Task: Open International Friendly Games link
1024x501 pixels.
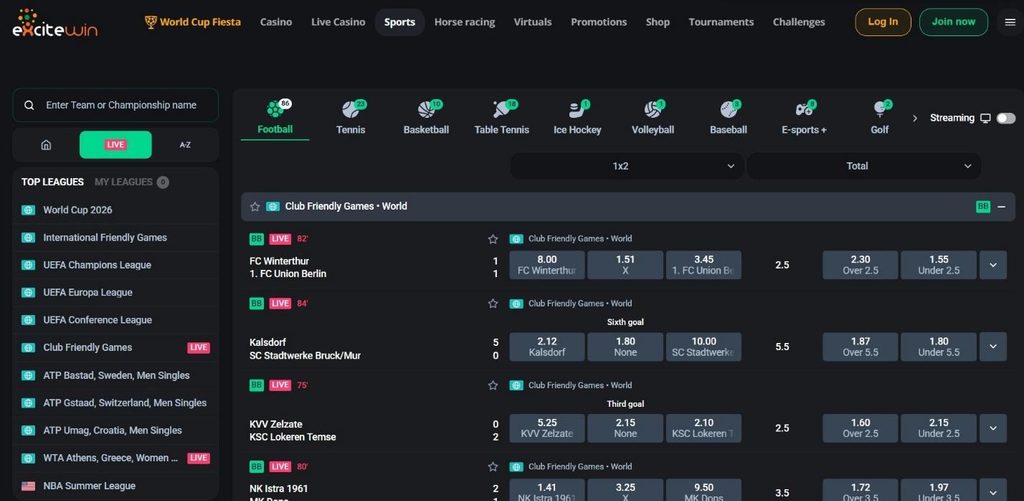Action: point(105,238)
